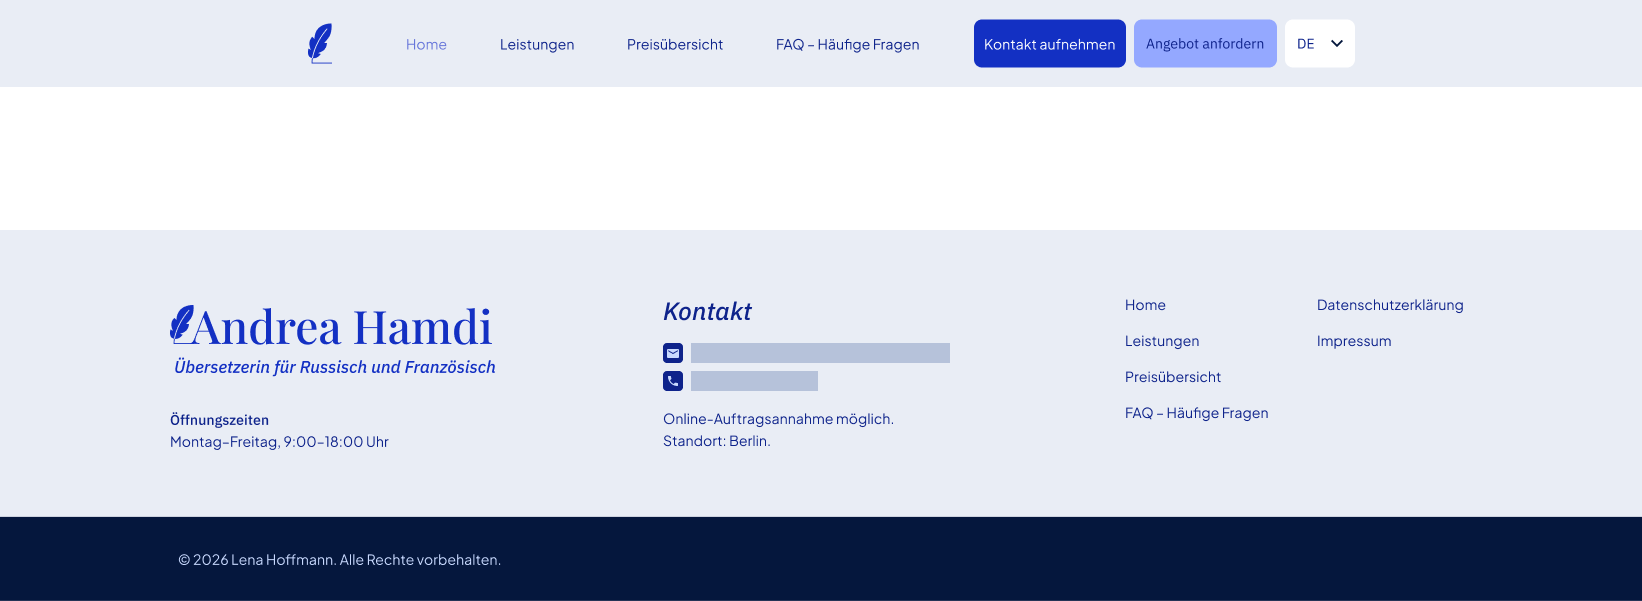Click the email envelope icon under Kontakt

pos(673,353)
